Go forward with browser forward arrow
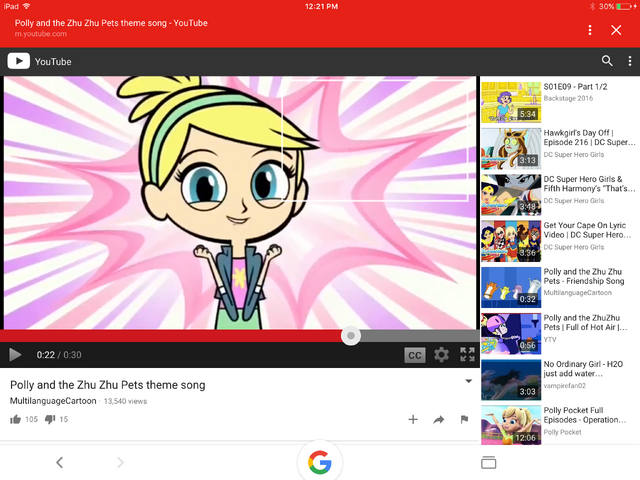The height and width of the screenshot is (480, 640). point(120,462)
